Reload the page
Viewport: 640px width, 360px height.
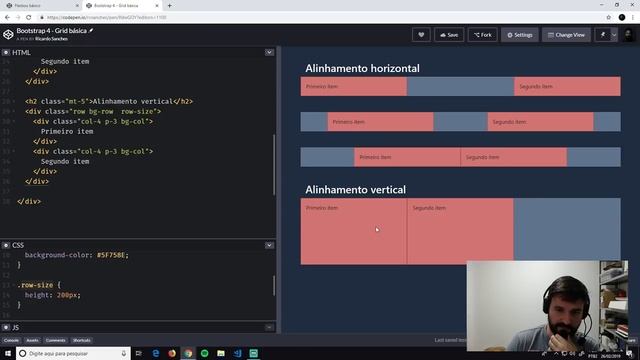[29, 18]
